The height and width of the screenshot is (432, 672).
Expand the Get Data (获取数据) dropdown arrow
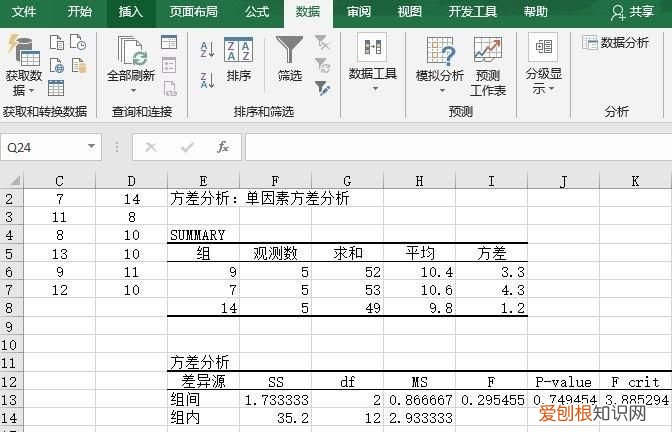click(31, 91)
